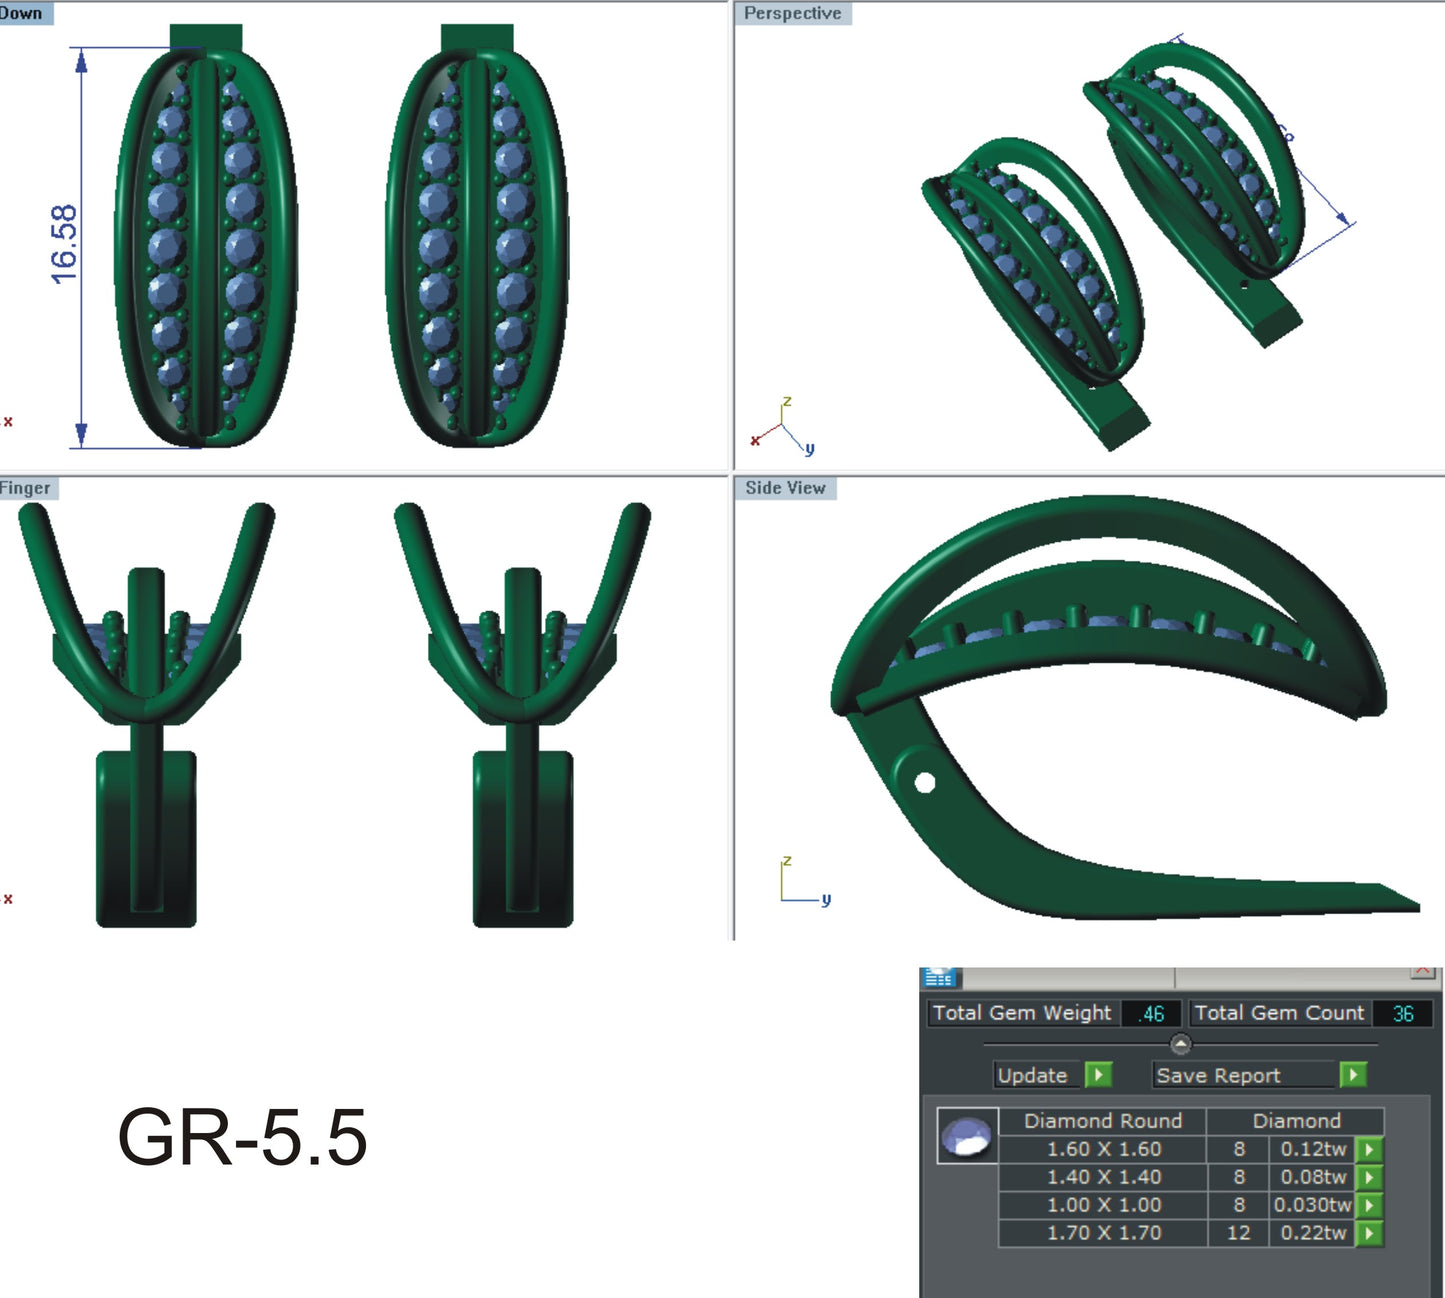Collapse the panel using the round arrow knob
The height and width of the screenshot is (1298, 1445).
(x=1181, y=1045)
